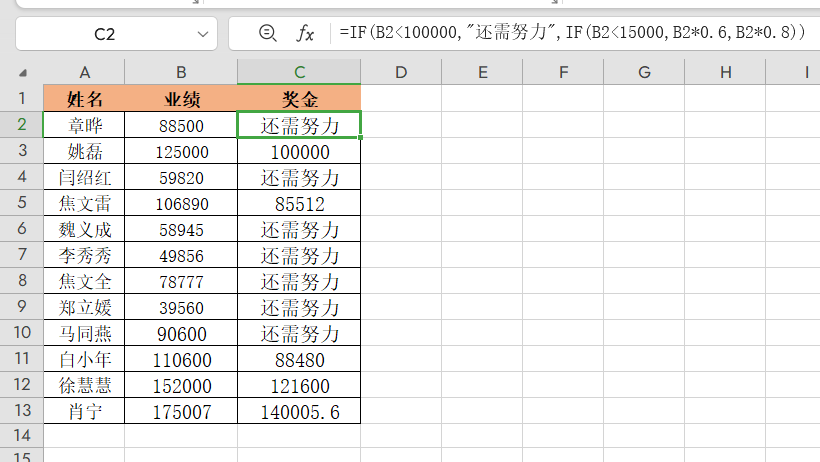Open the fx insert function dialog
820x462 pixels.
tap(305, 33)
